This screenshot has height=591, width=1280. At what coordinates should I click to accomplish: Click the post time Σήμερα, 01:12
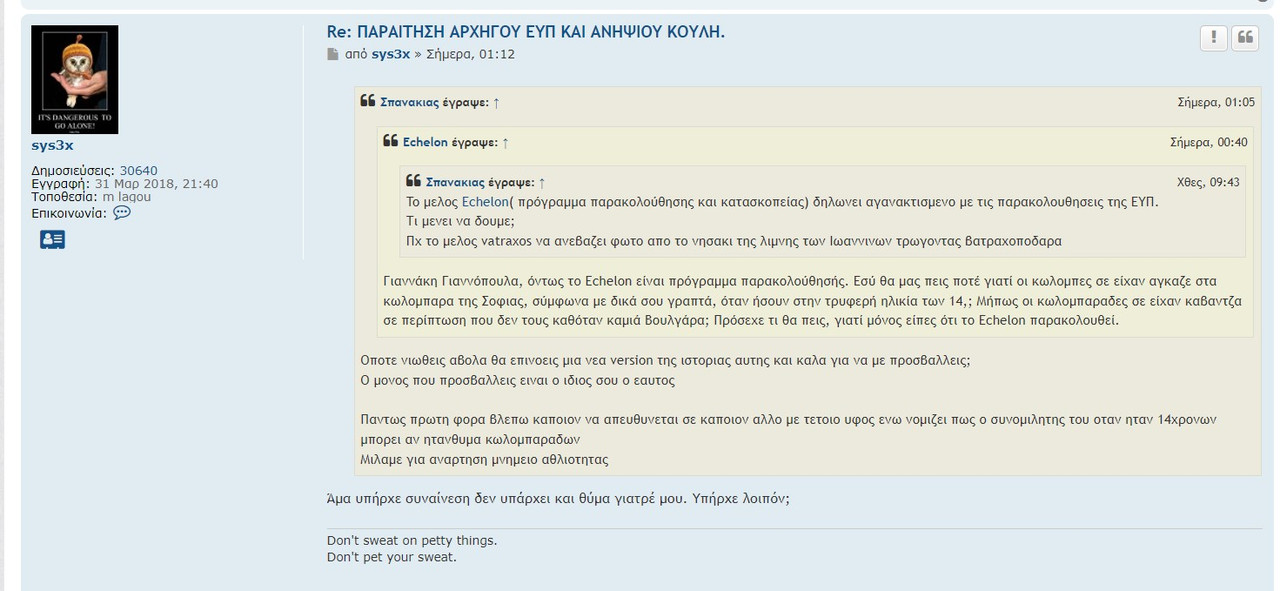[470, 54]
